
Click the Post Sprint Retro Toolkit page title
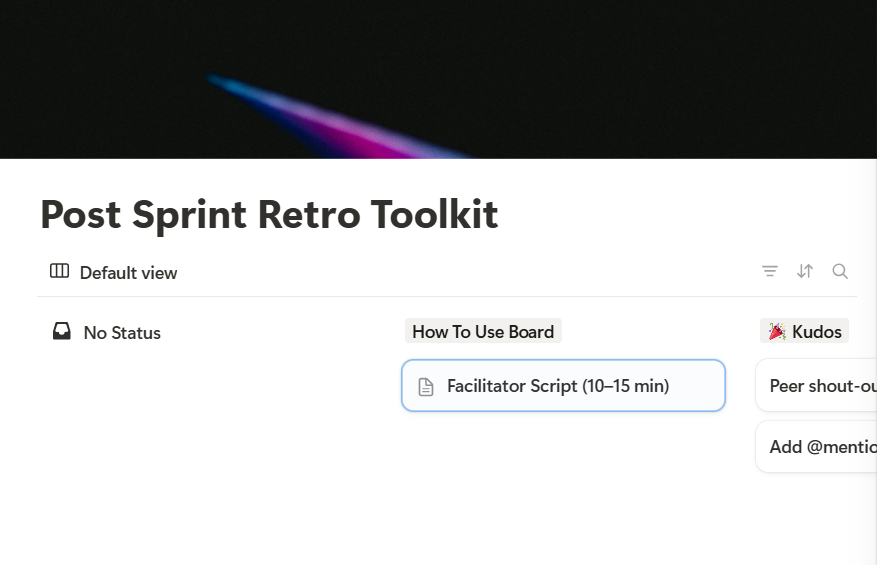269,215
